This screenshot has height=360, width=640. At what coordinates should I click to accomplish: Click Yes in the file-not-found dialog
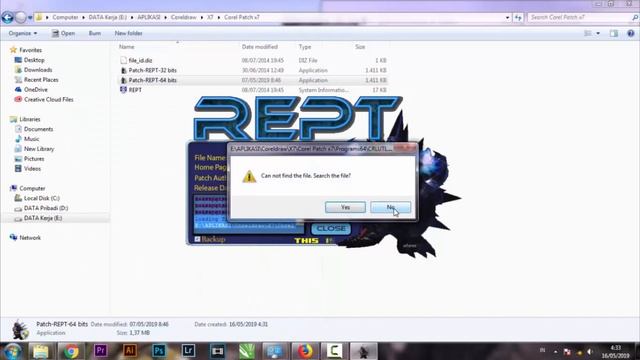[345, 207]
